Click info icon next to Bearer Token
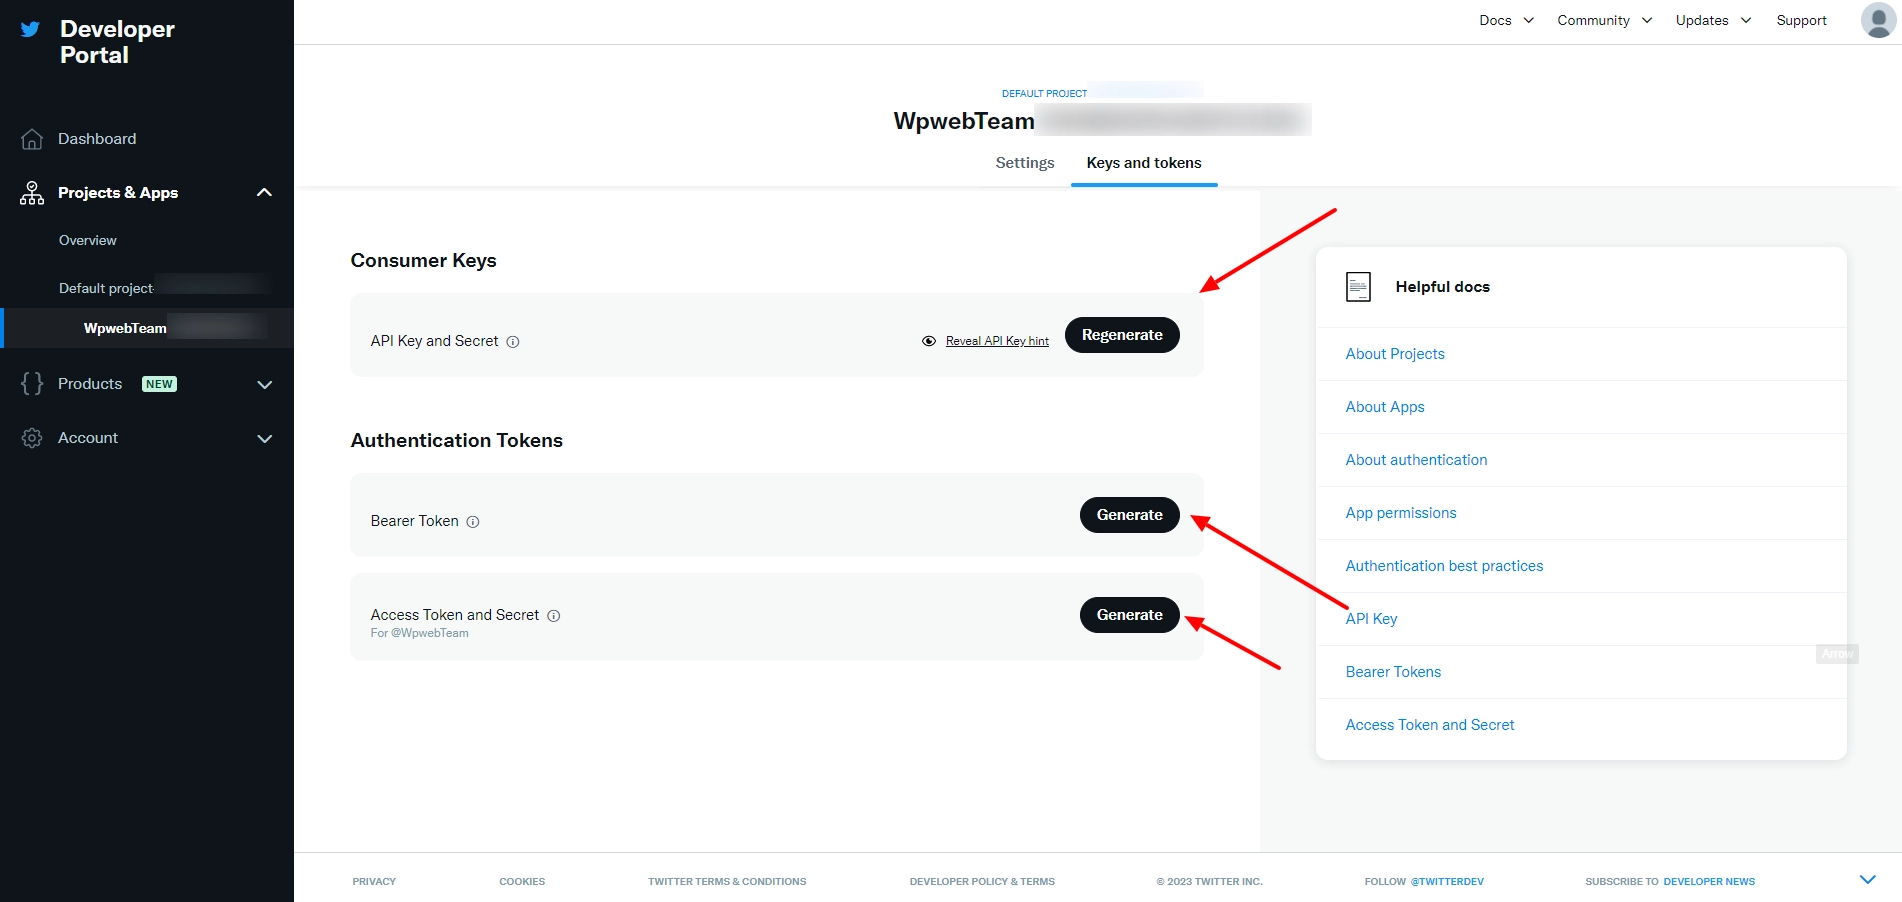1902x902 pixels. tap(473, 522)
